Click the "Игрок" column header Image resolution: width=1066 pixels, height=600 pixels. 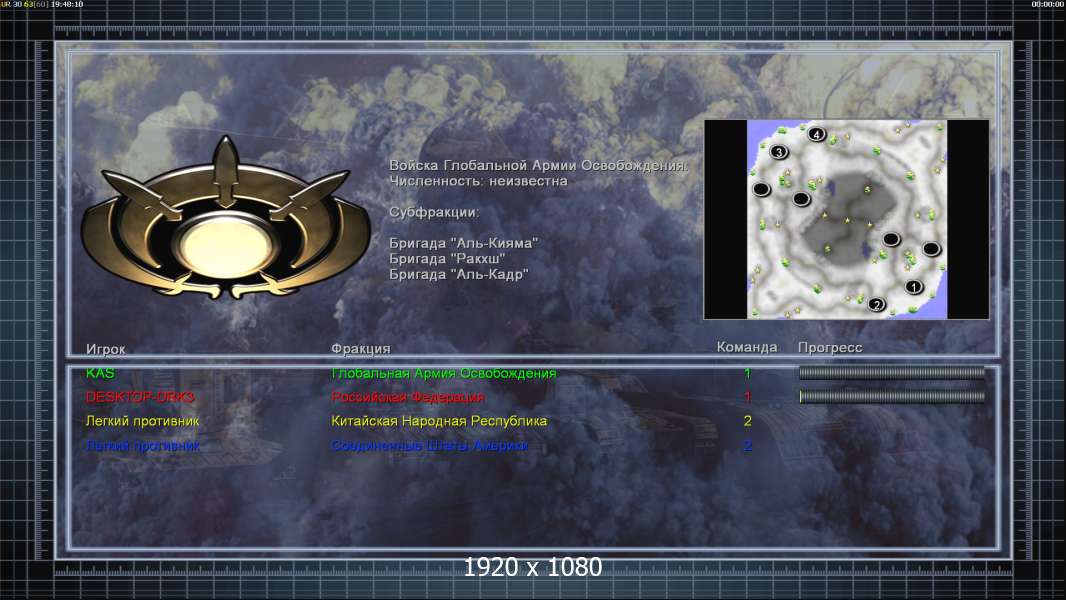point(105,349)
